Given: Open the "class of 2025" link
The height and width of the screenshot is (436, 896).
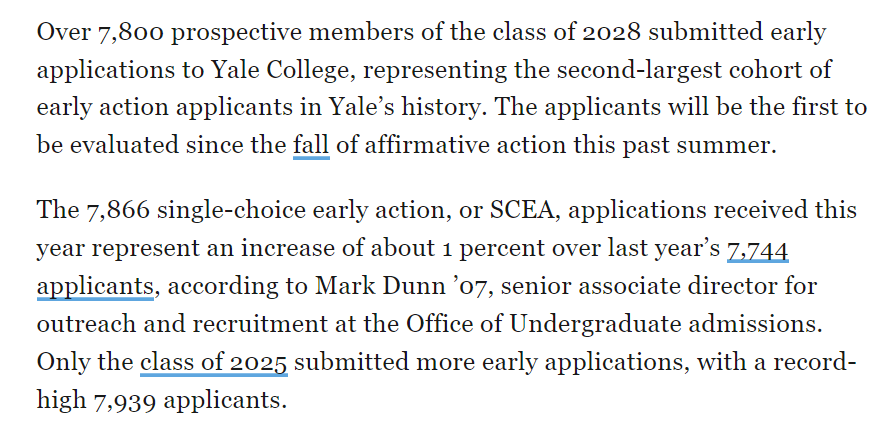Looking at the screenshot, I should click(214, 364).
